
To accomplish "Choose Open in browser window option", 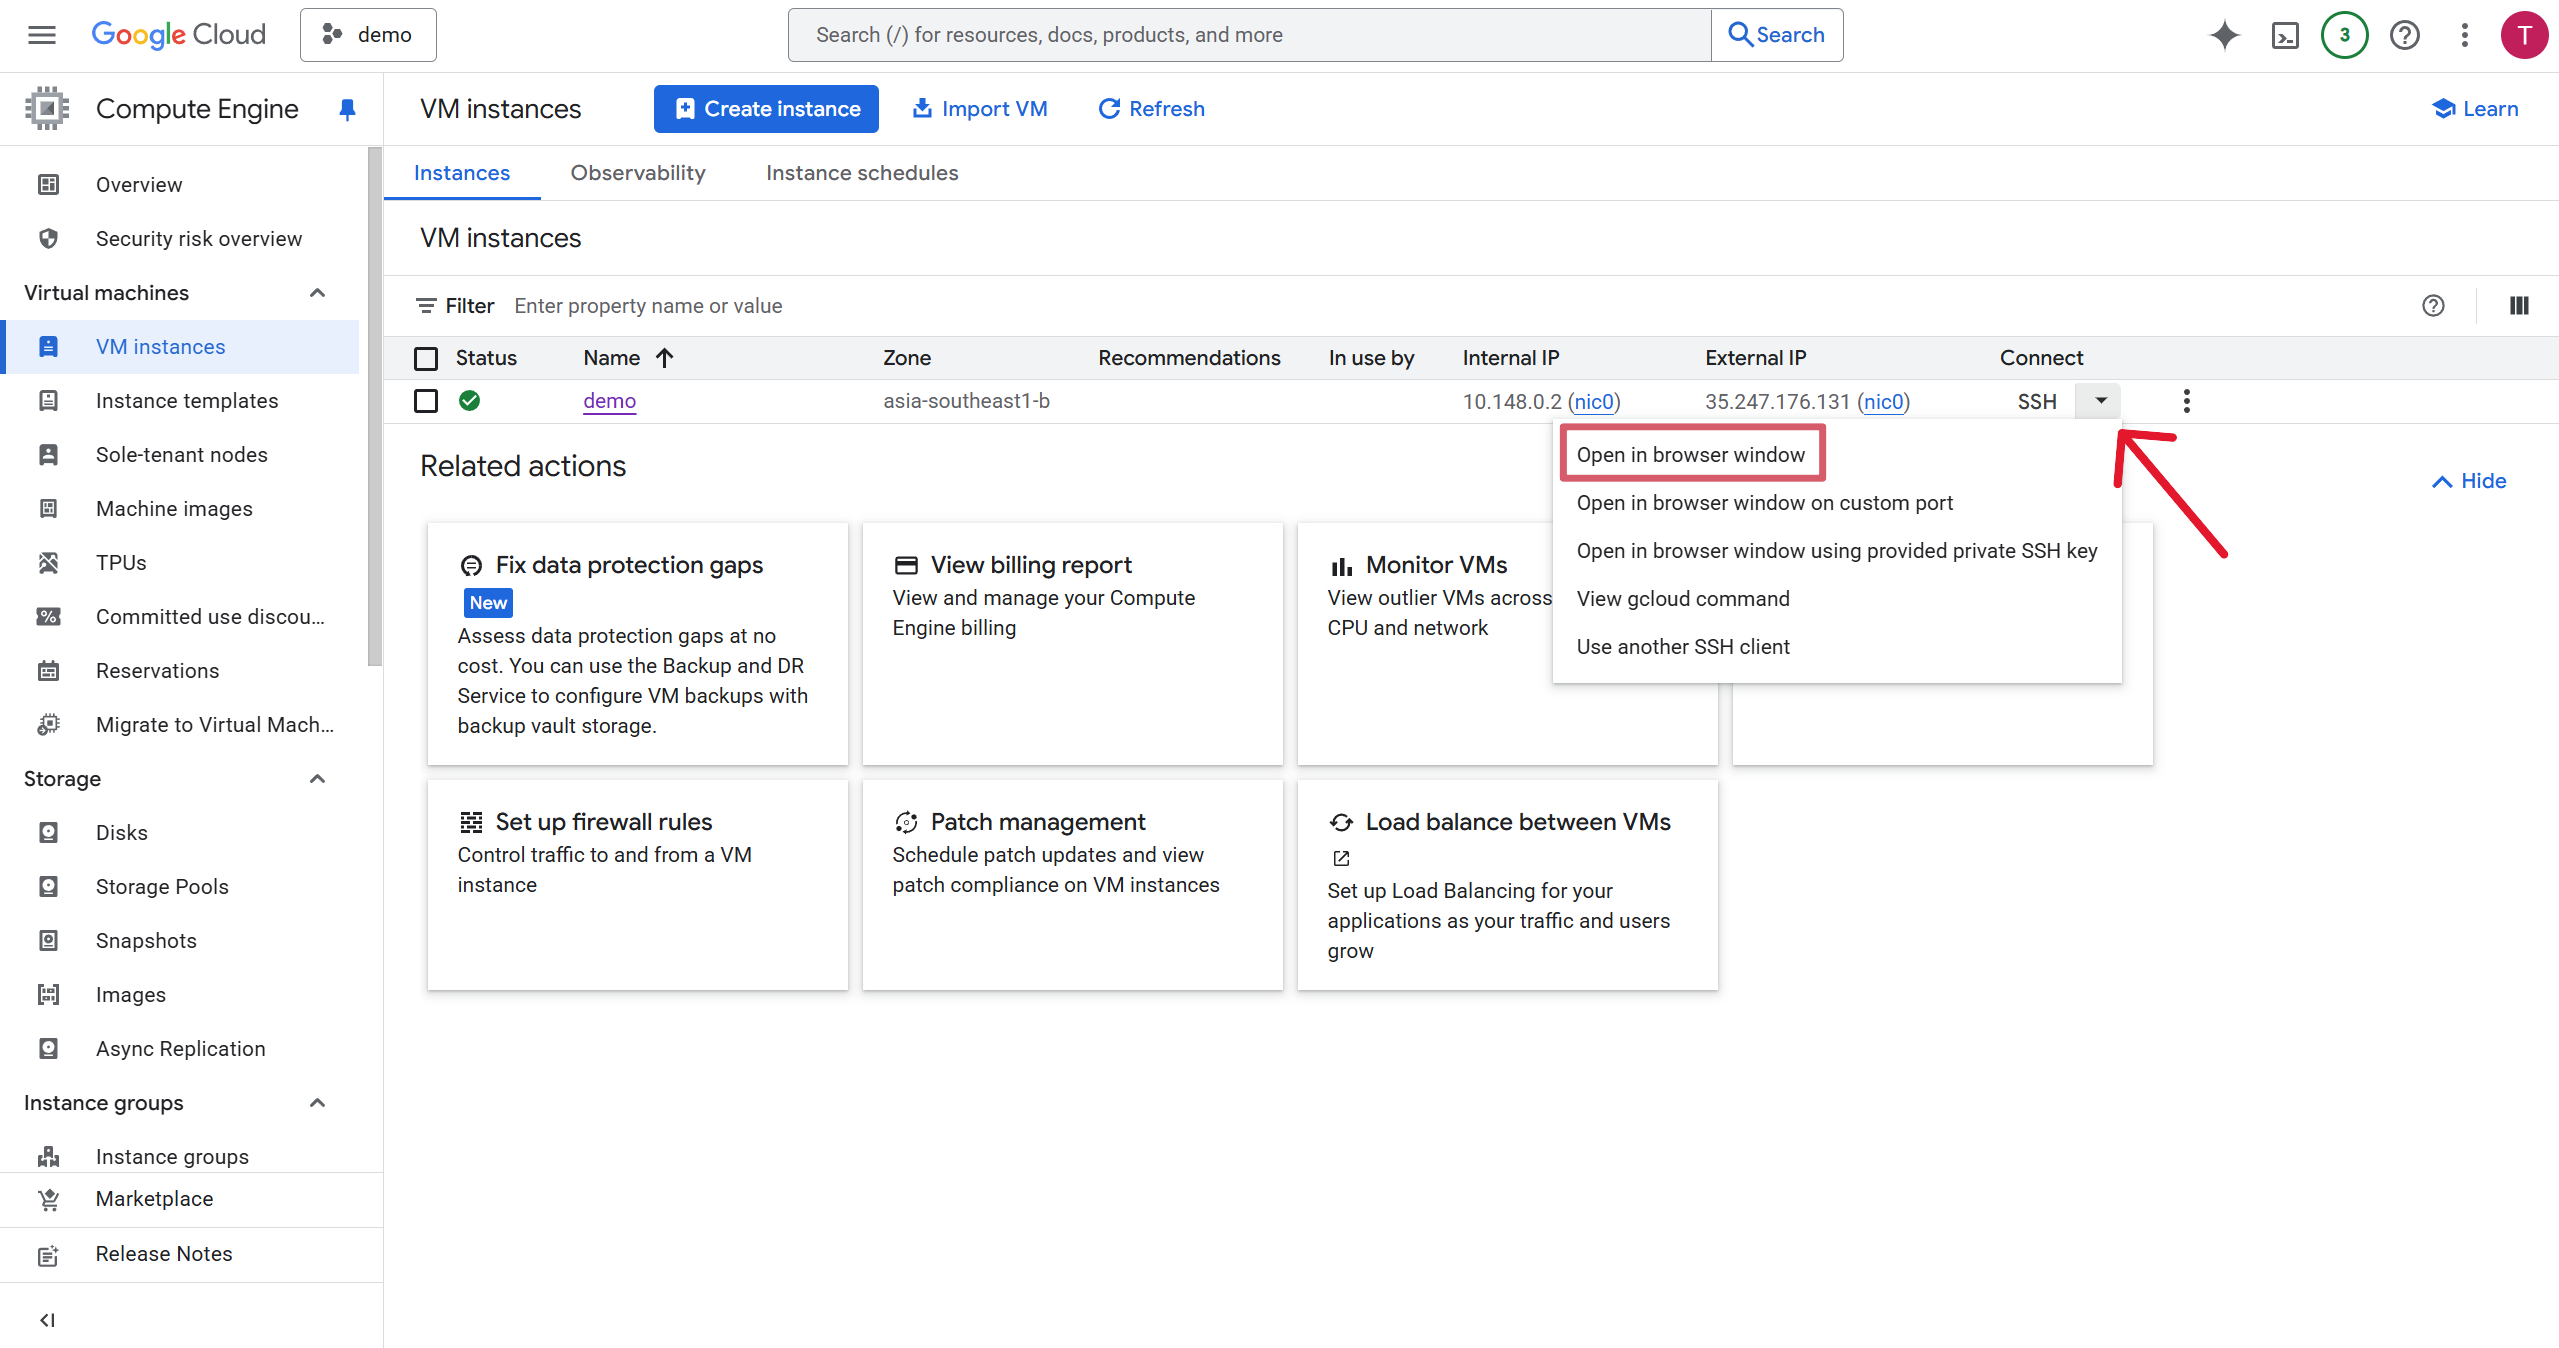I will click(x=1690, y=455).
